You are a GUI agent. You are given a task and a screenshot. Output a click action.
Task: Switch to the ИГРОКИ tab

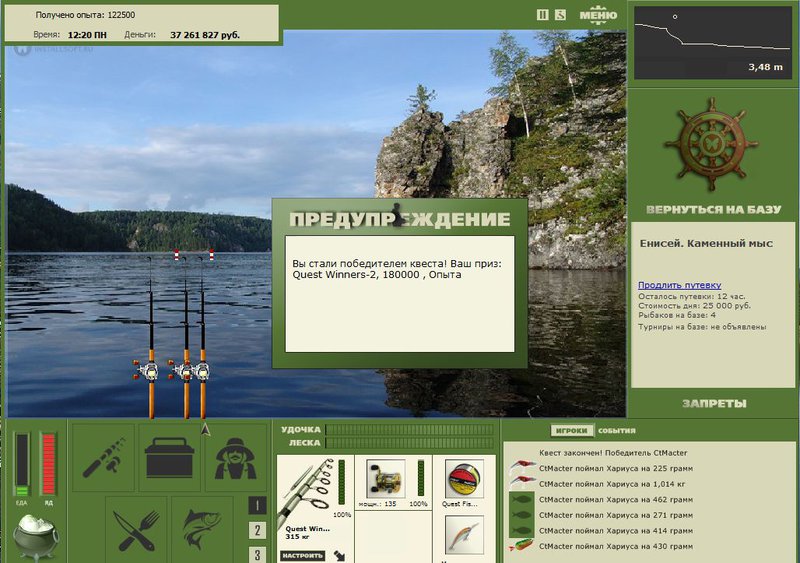pos(571,430)
